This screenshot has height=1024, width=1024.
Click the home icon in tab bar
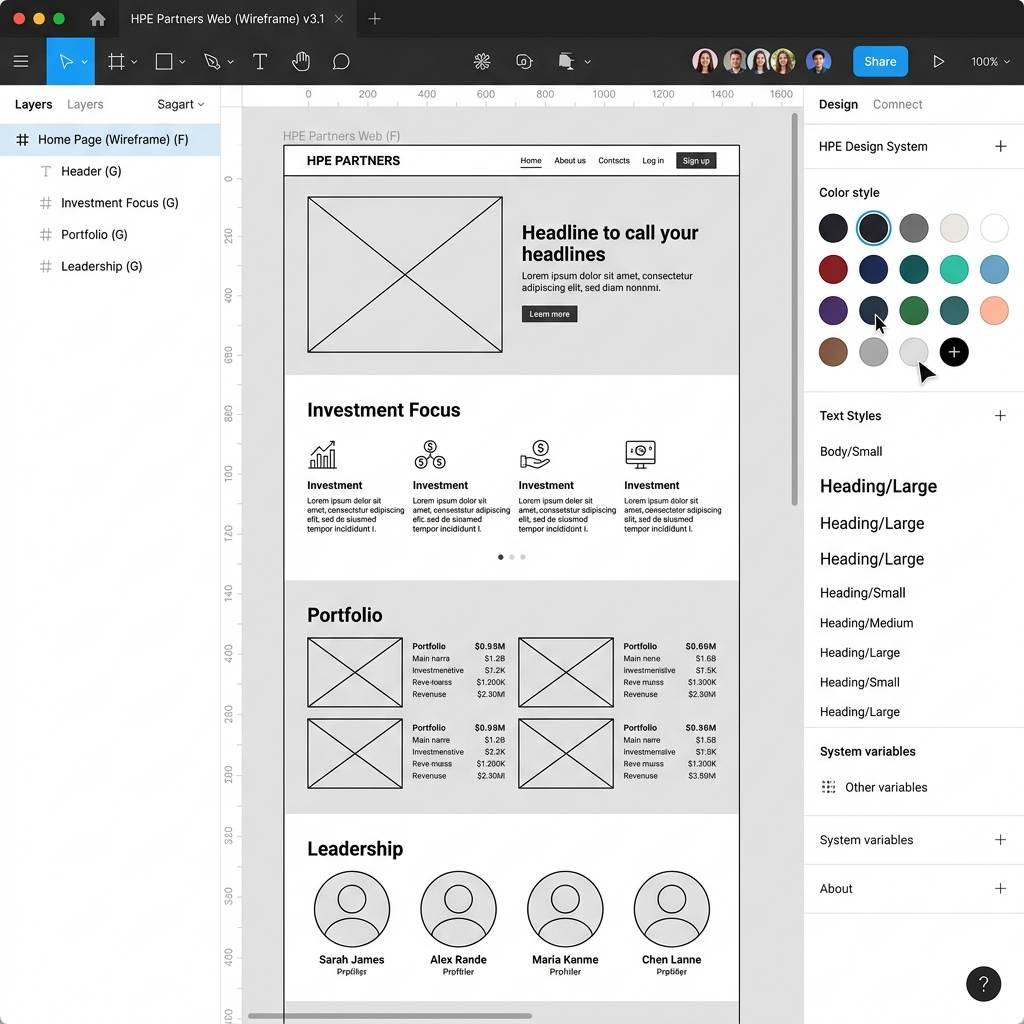coord(98,19)
